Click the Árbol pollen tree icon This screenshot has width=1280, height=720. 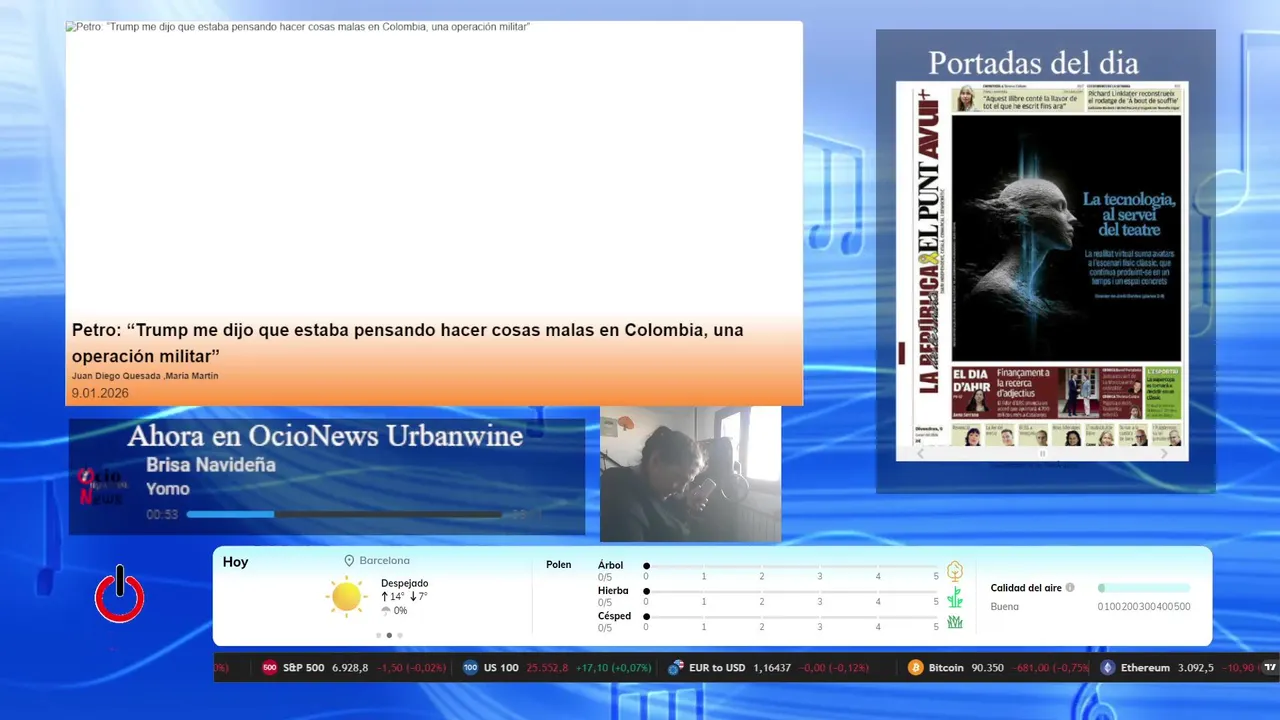coord(955,571)
